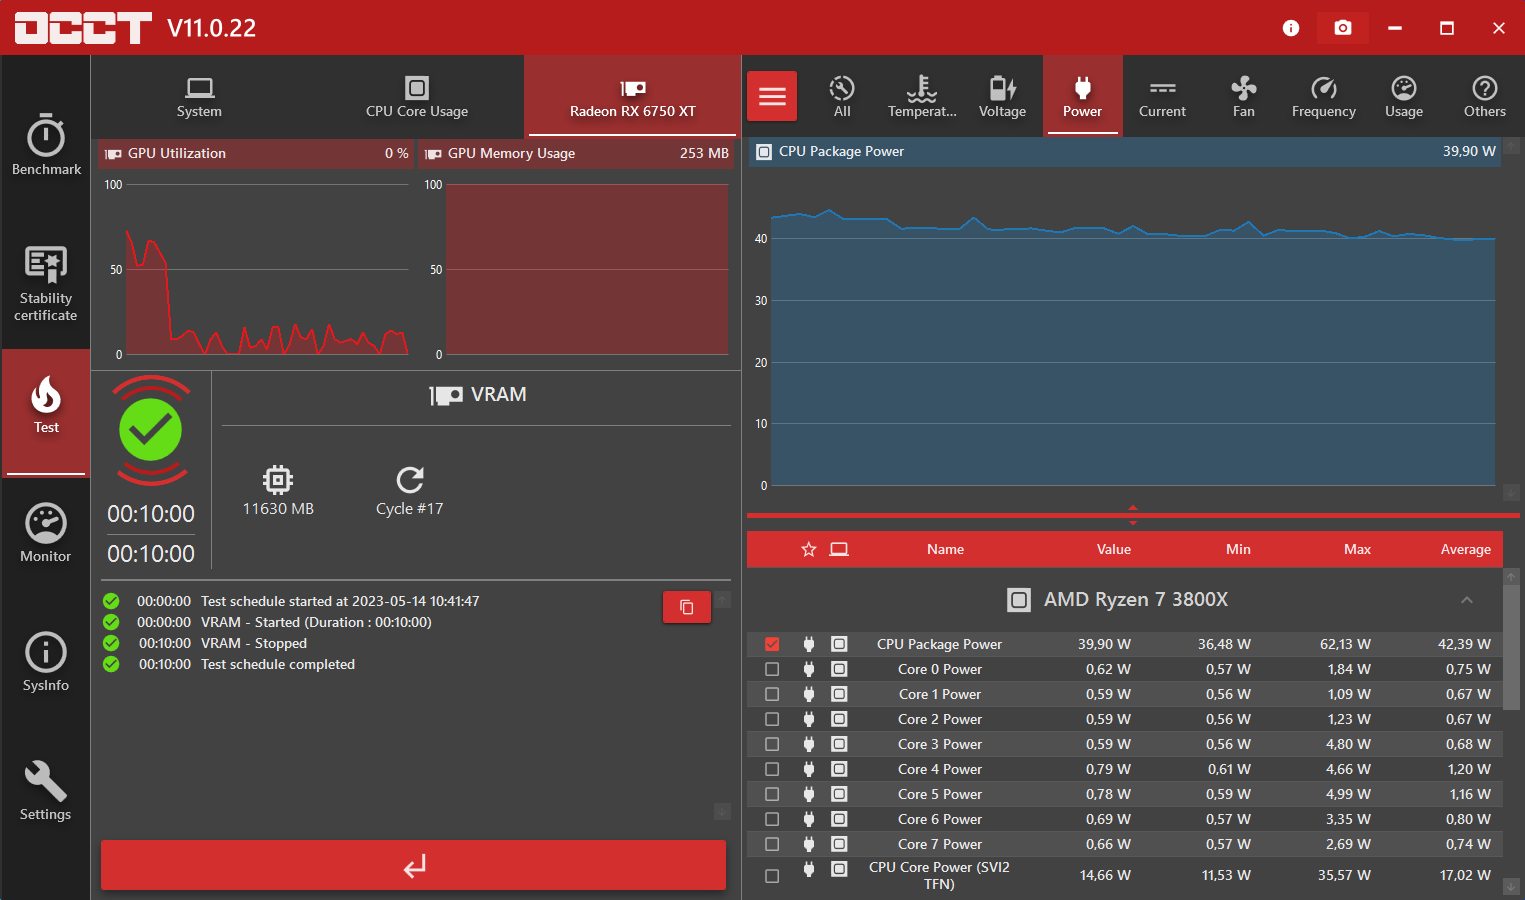Switch to the CPU Core Usage tab
This screenshot has height=900, width=1525.
(417, 96)
